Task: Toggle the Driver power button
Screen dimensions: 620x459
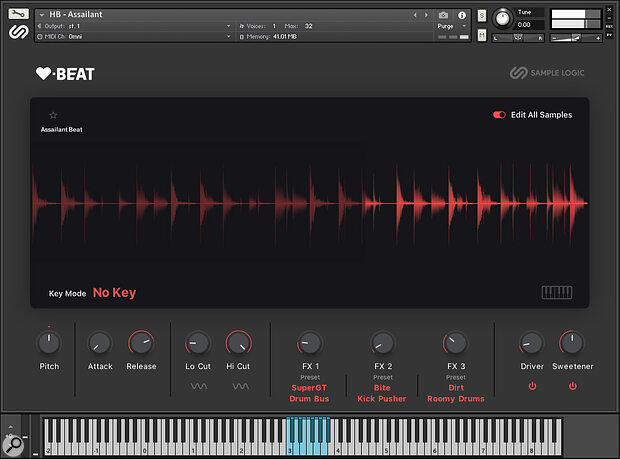Action: coord(532,386)
